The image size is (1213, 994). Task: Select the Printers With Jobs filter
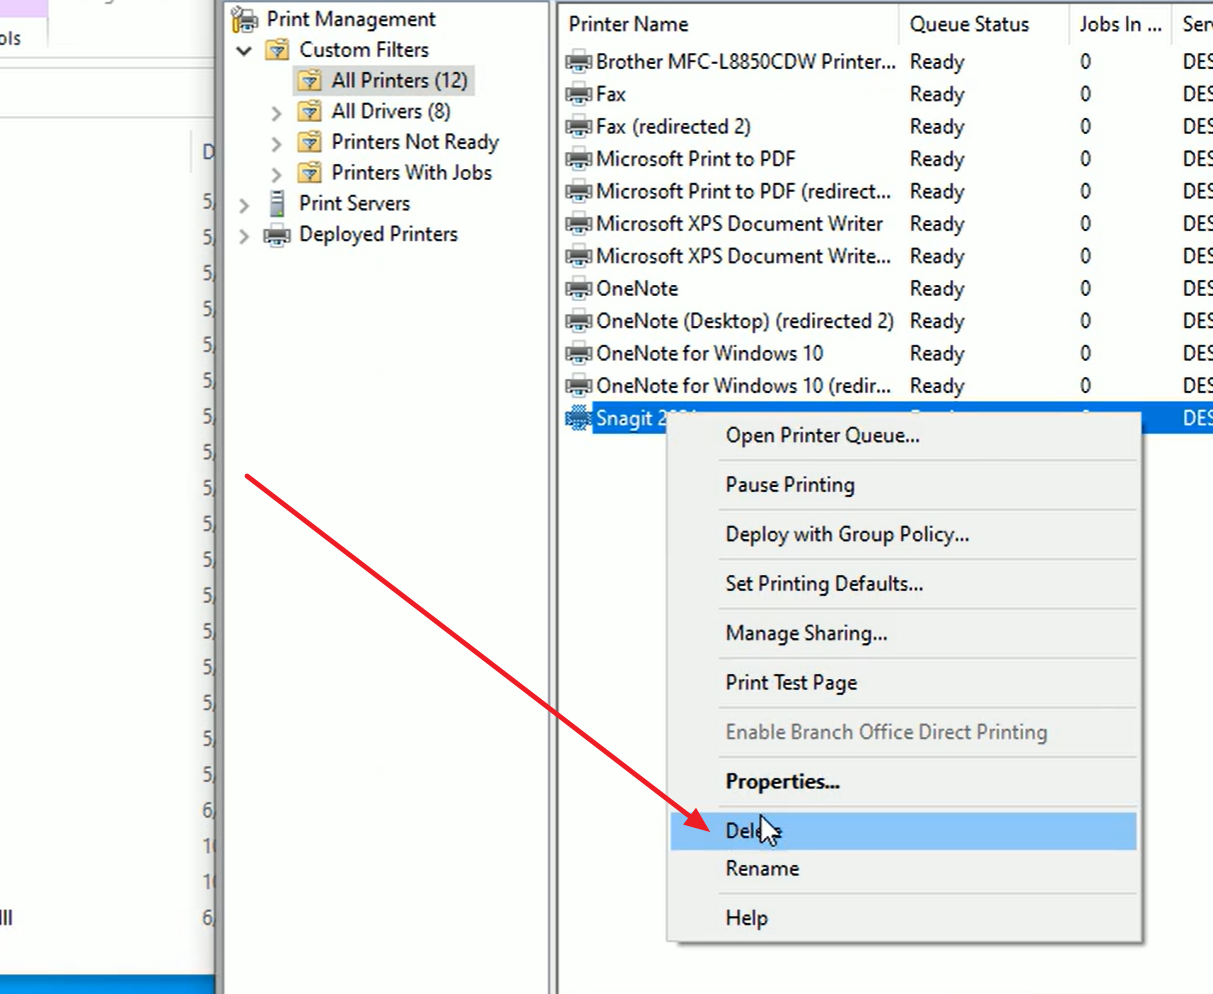click(x=412, y=173)
